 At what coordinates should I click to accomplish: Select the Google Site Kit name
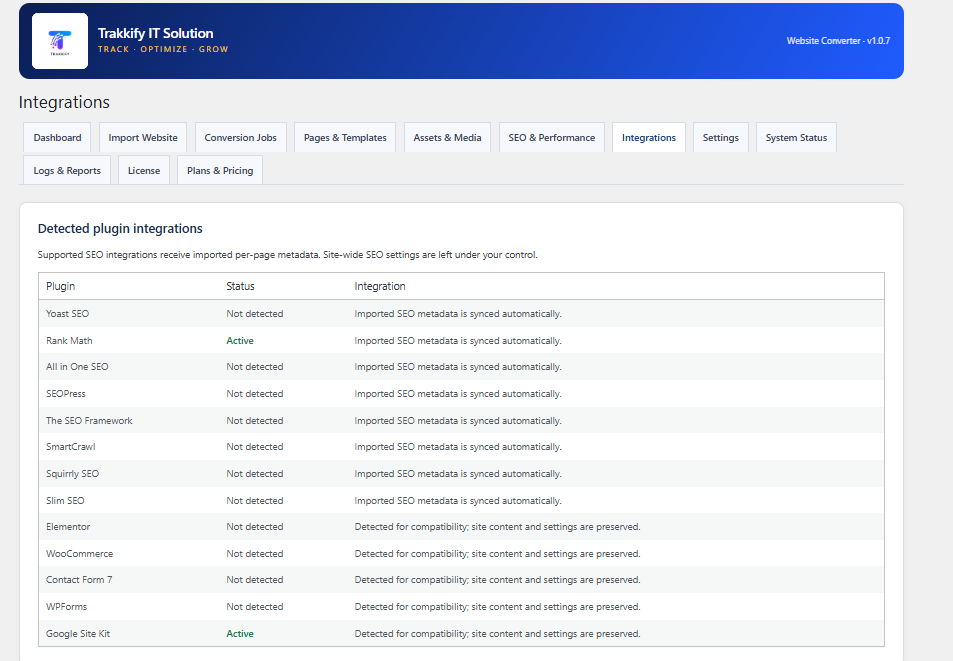pyautogui.click(x=78, y=633)
